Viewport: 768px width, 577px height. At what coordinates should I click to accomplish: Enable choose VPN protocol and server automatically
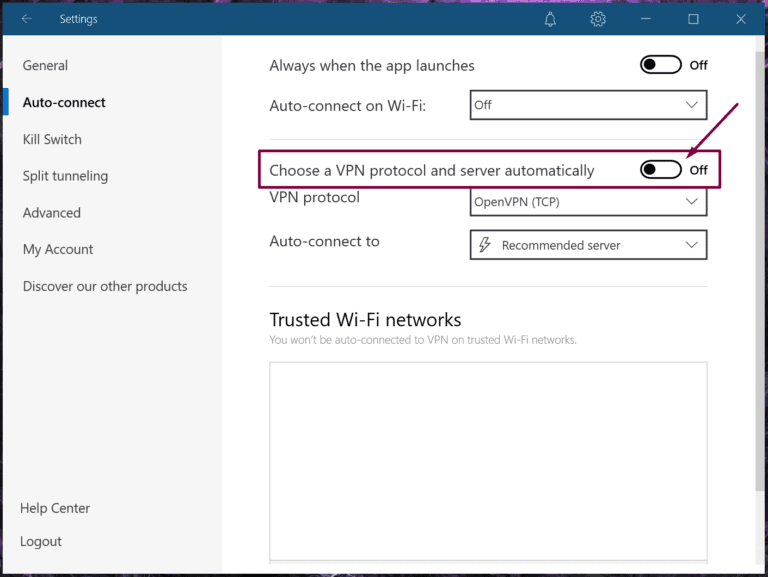[x=661, y=170]
